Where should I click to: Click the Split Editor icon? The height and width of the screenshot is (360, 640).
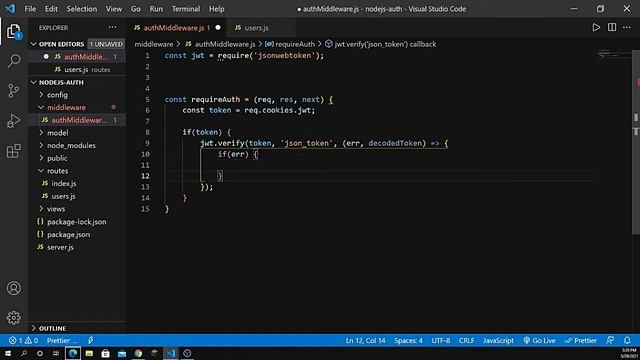[611, 27]
